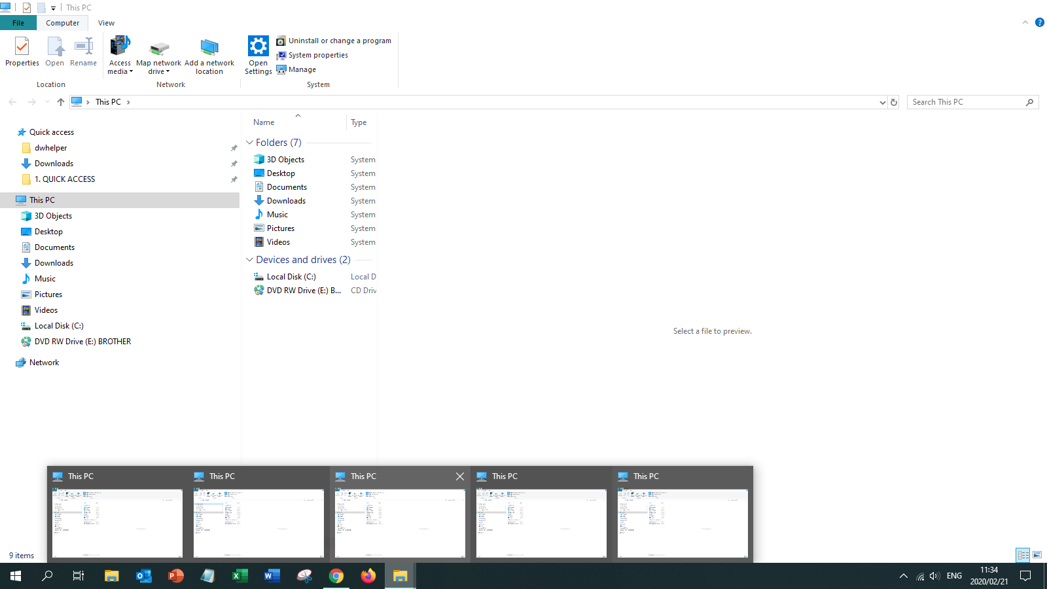
Task: Select 3D Objects in the file list
Action: (x=285, y=160)
